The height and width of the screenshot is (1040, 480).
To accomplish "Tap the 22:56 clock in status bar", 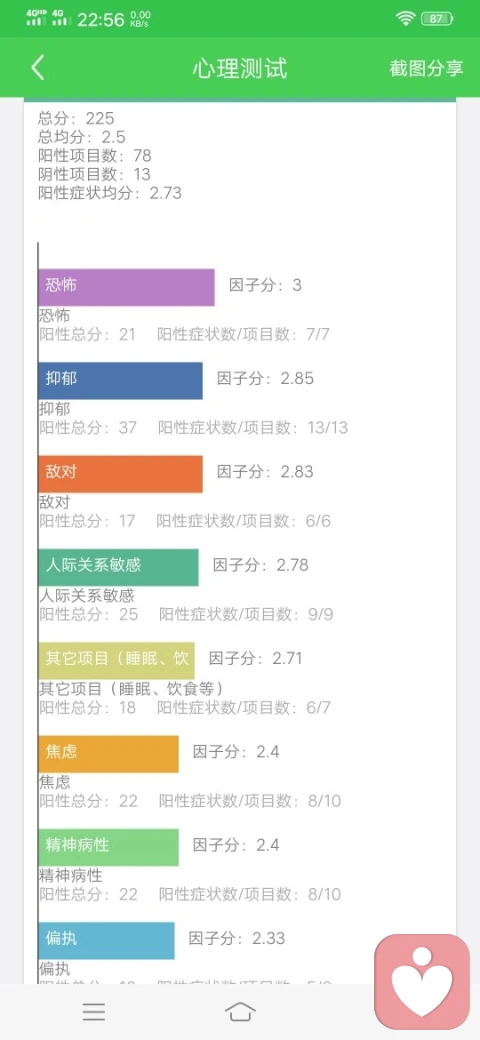I will (x=101, y=19).
